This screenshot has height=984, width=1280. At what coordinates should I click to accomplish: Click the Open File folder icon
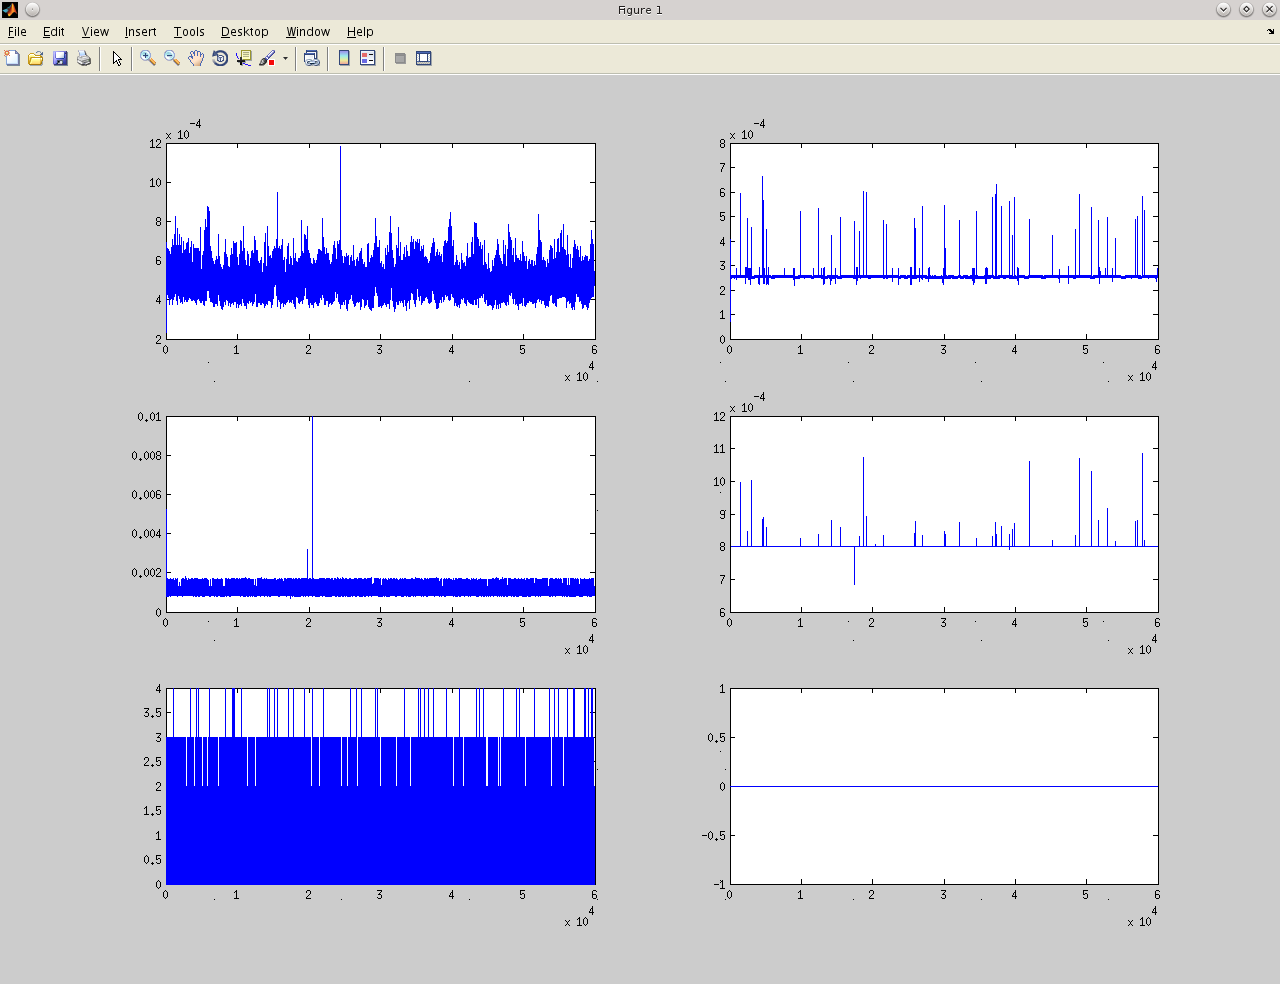click(36, 58)
